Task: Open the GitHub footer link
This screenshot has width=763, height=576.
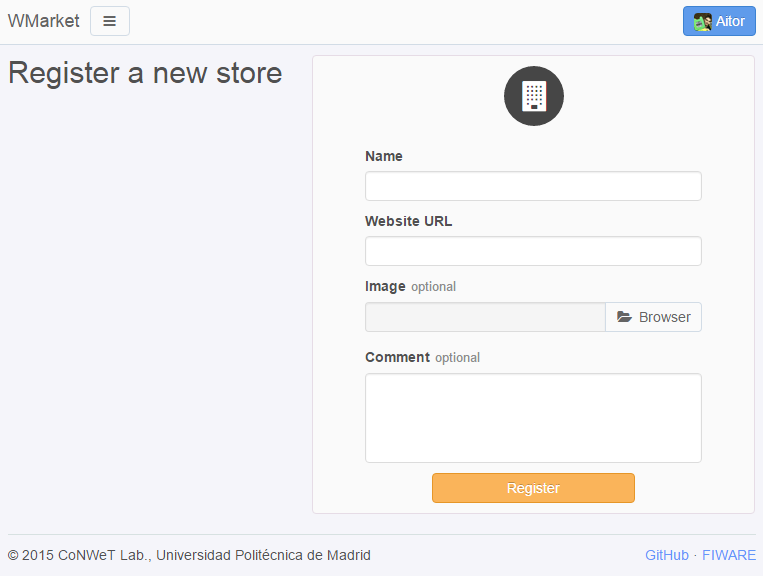Action: tap(667, 555)
